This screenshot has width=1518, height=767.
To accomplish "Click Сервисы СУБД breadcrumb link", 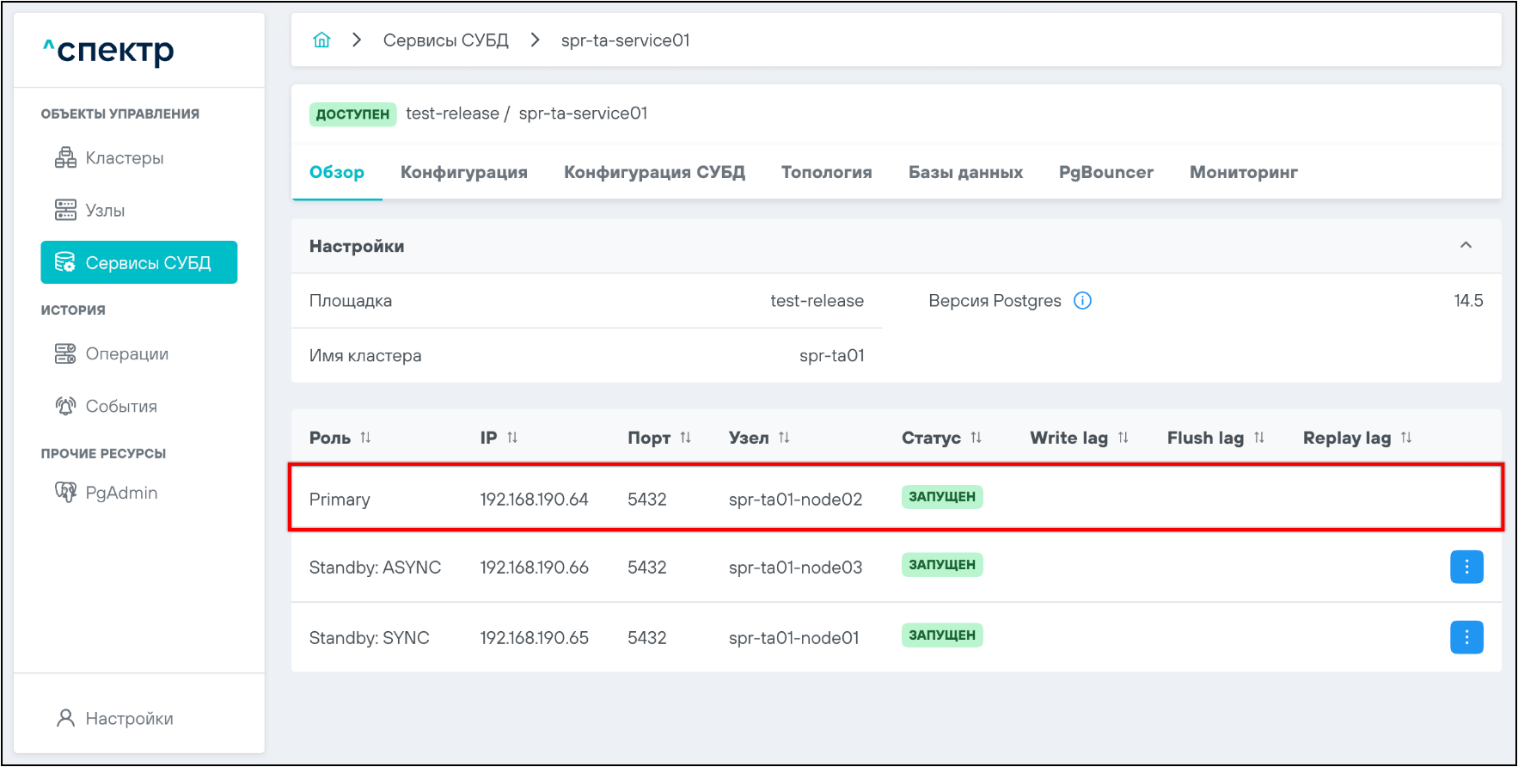I will pos(446,41).
